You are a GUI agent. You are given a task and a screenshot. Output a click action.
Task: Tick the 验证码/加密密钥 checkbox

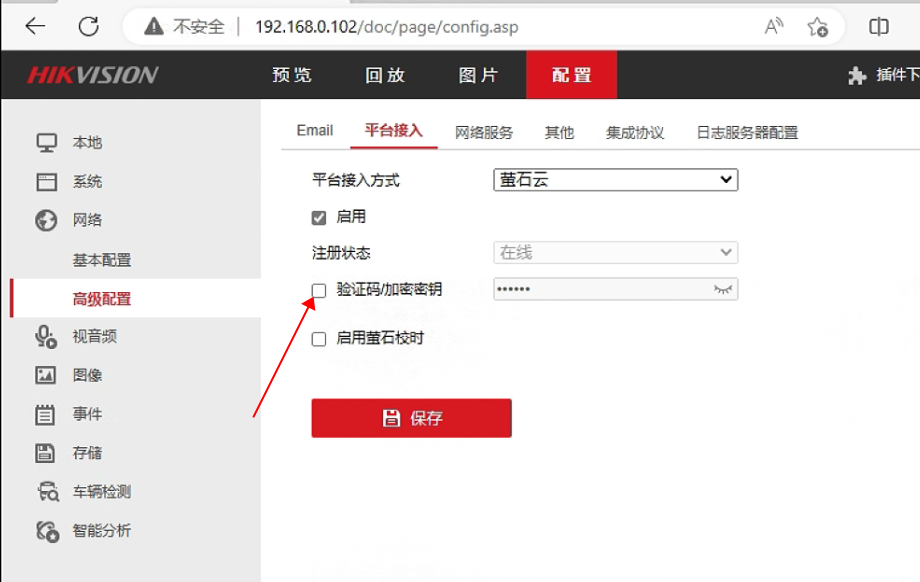coord(319,290)
